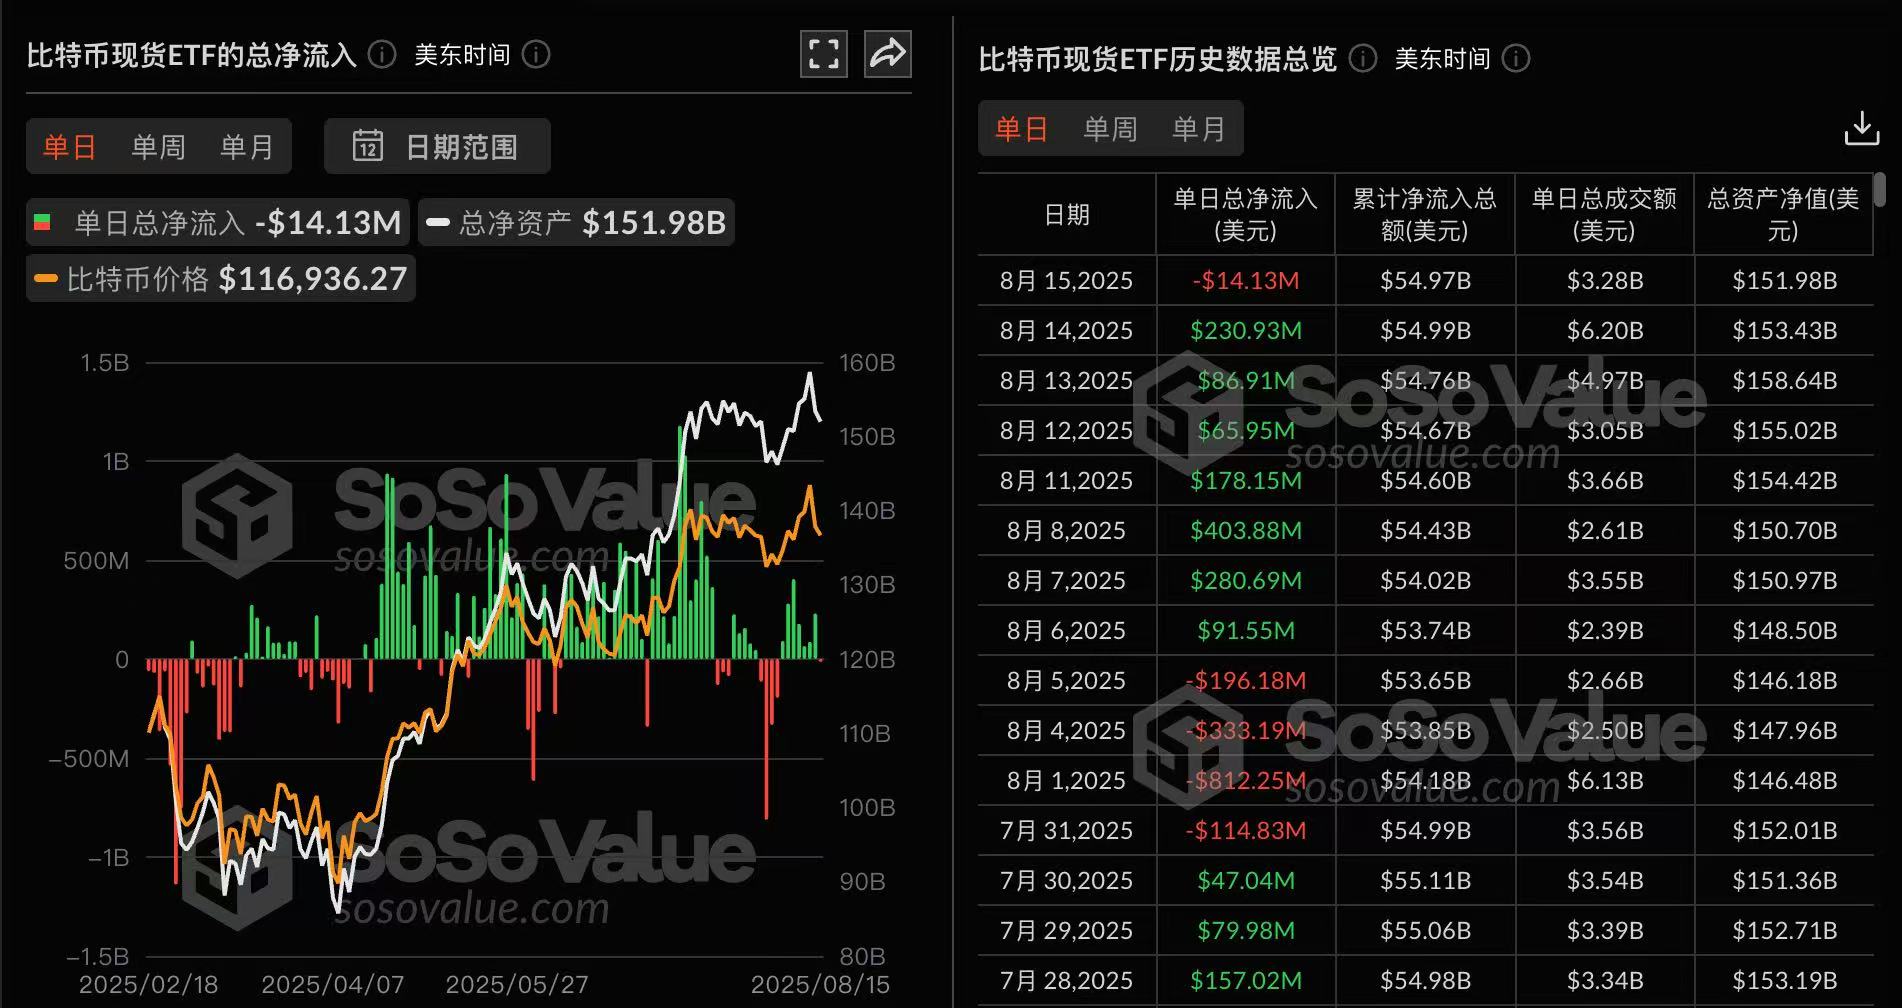
Task: Open the info tooltip beside 比特币现货ETF历史数据总览
Action: point(1360,59)
